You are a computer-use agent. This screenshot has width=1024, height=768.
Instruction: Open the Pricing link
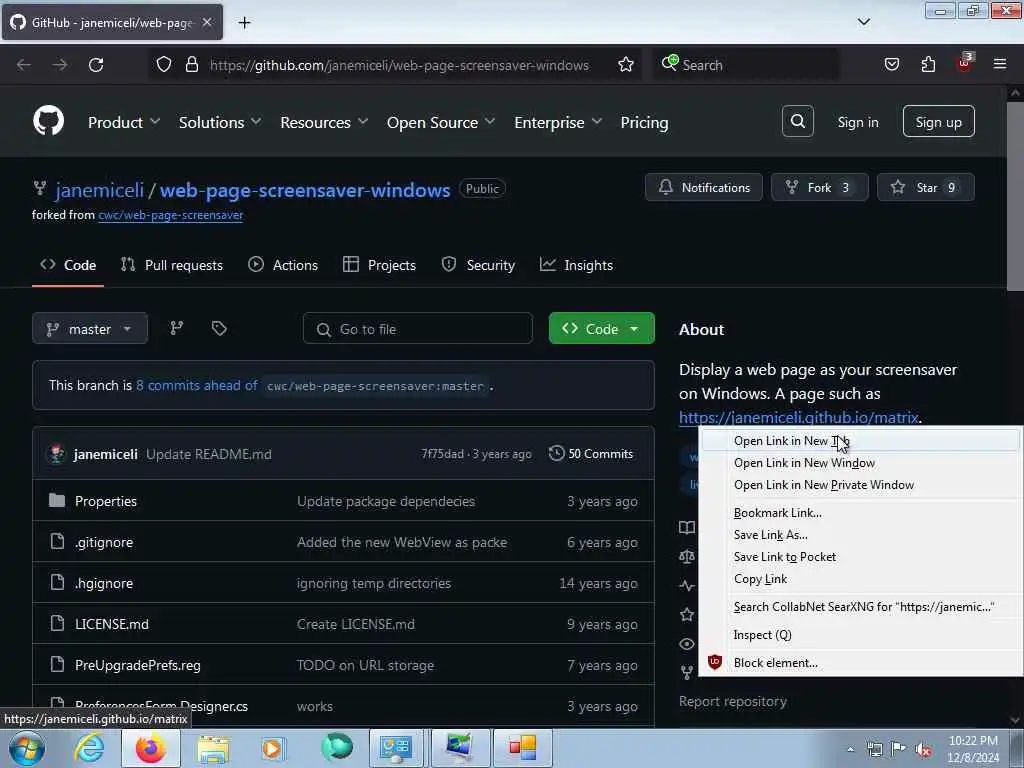click(644, 122)
